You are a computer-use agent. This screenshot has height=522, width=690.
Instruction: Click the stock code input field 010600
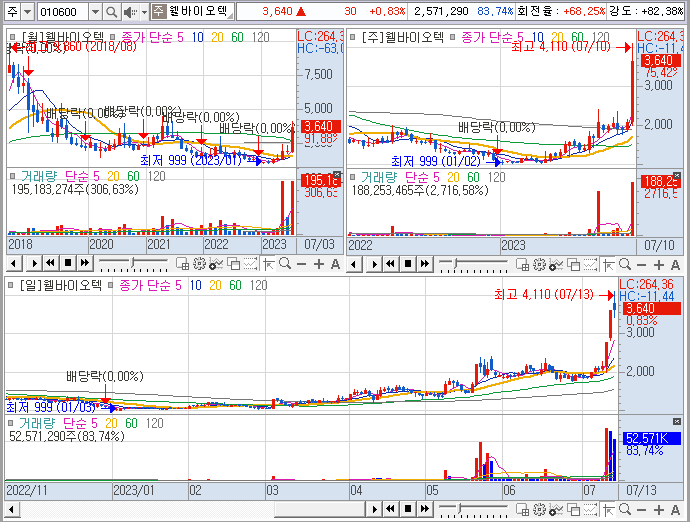[63, 12]
